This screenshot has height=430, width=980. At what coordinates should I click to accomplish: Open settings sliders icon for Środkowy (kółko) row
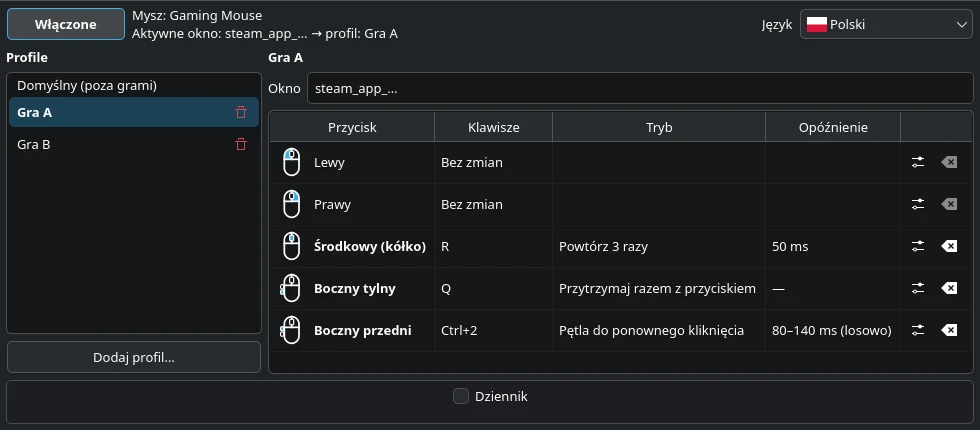coord(918,246)
